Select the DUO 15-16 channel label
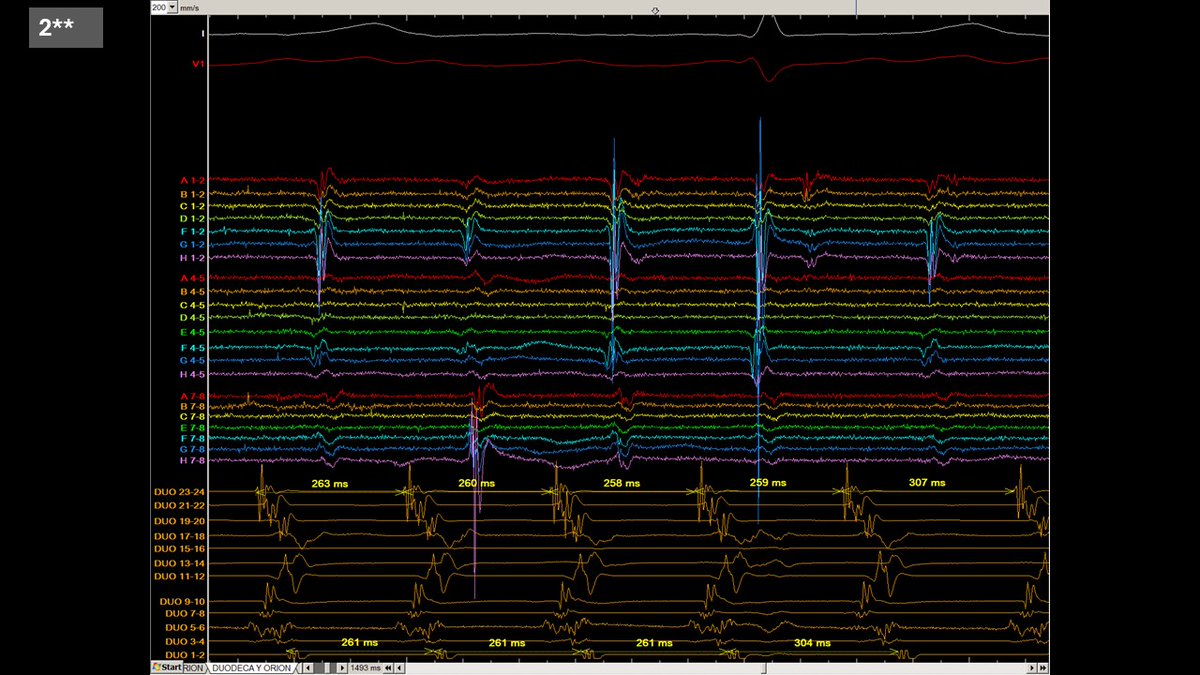Viewport: 1200px width, 675px height. coord(180,549)
